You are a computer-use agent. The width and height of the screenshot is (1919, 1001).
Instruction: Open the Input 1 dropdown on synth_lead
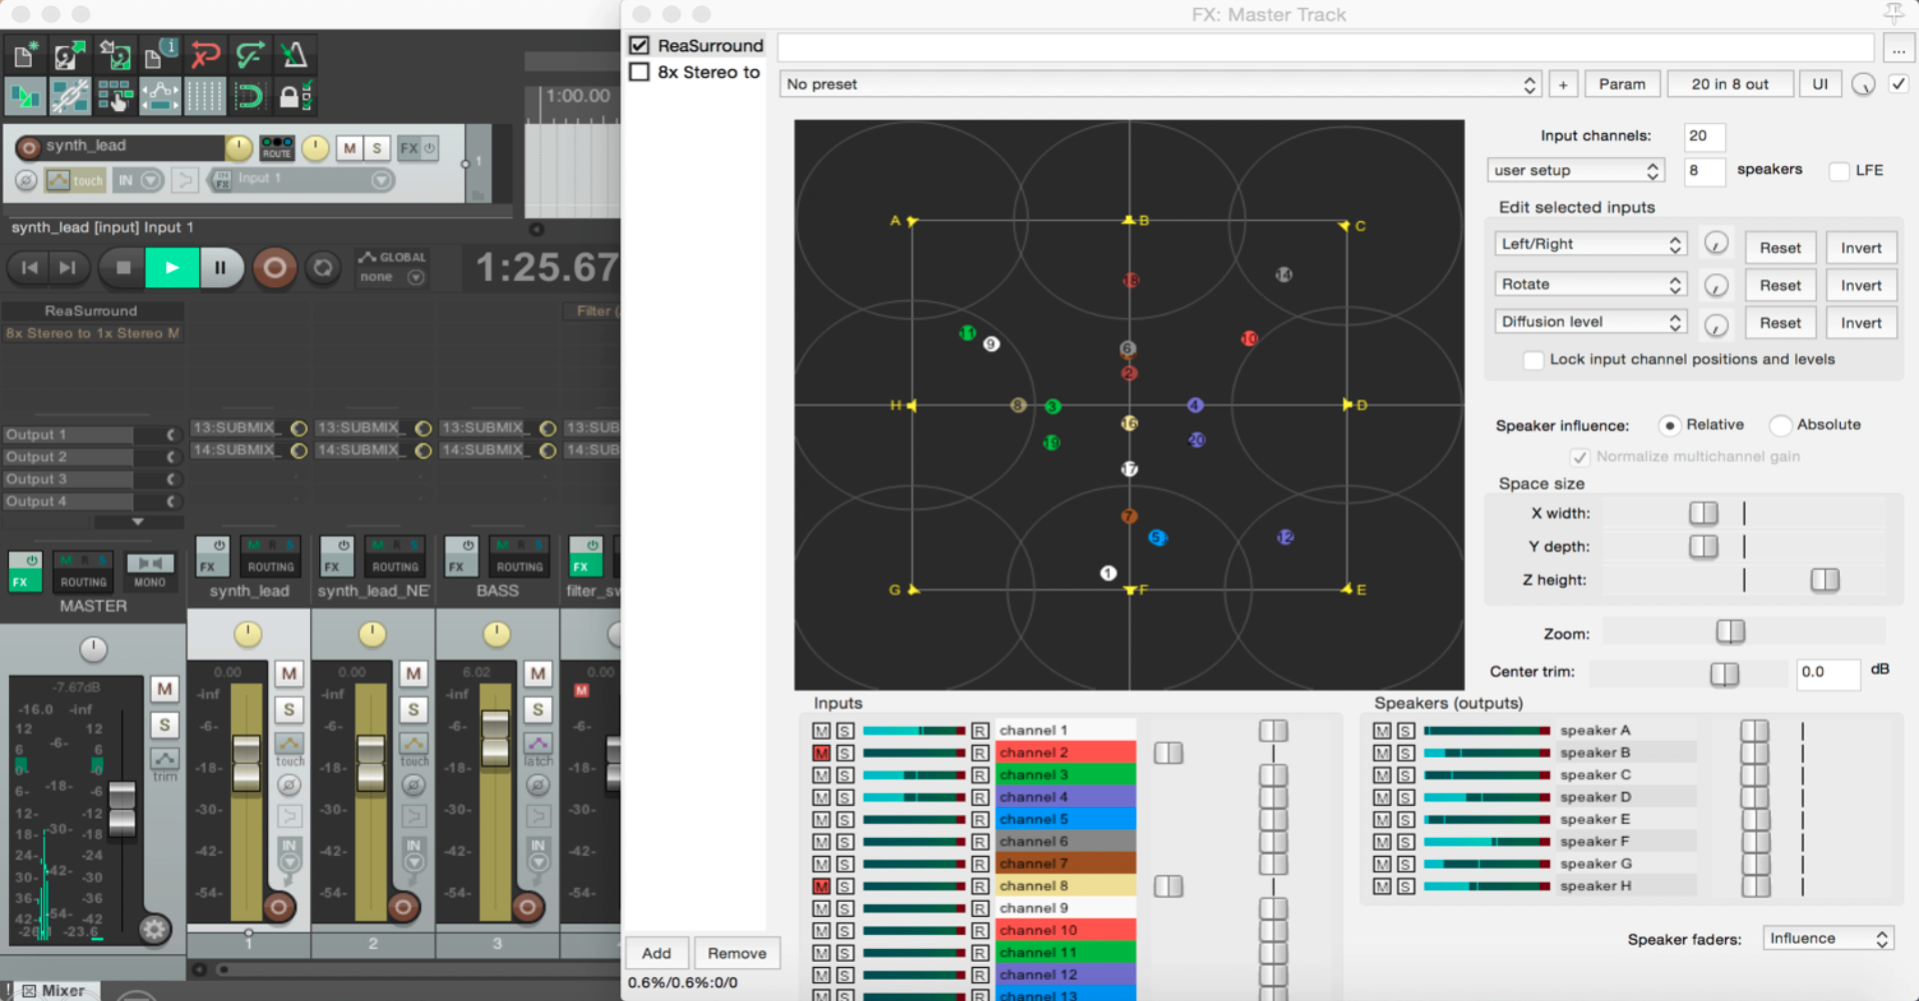click(300, 180)
